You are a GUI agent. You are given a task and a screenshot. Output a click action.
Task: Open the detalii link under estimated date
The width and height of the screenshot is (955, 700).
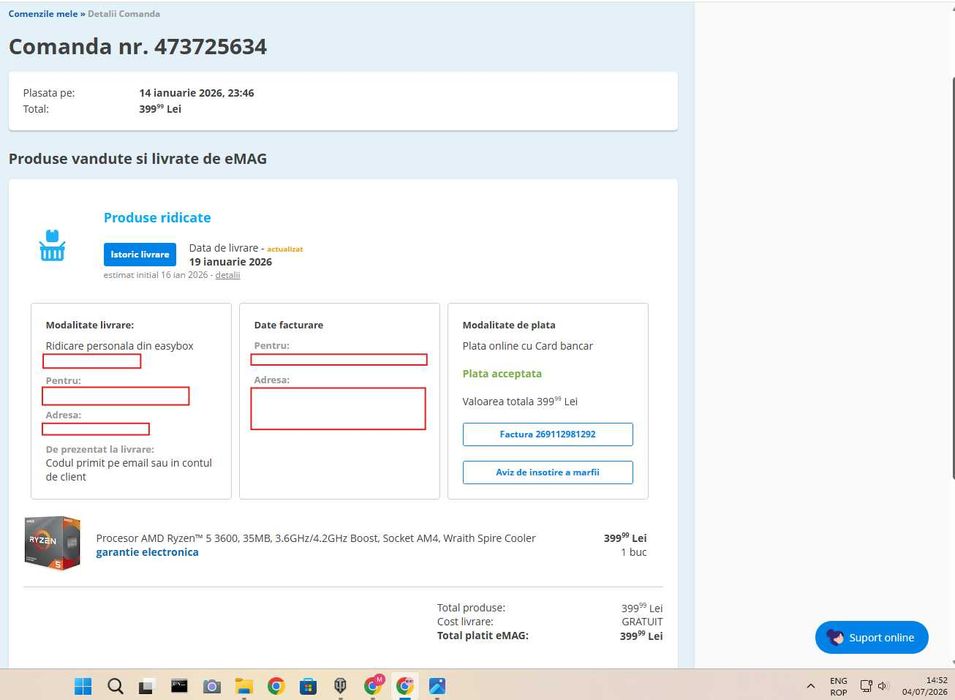pyautogui.click(x=227, y=275)
